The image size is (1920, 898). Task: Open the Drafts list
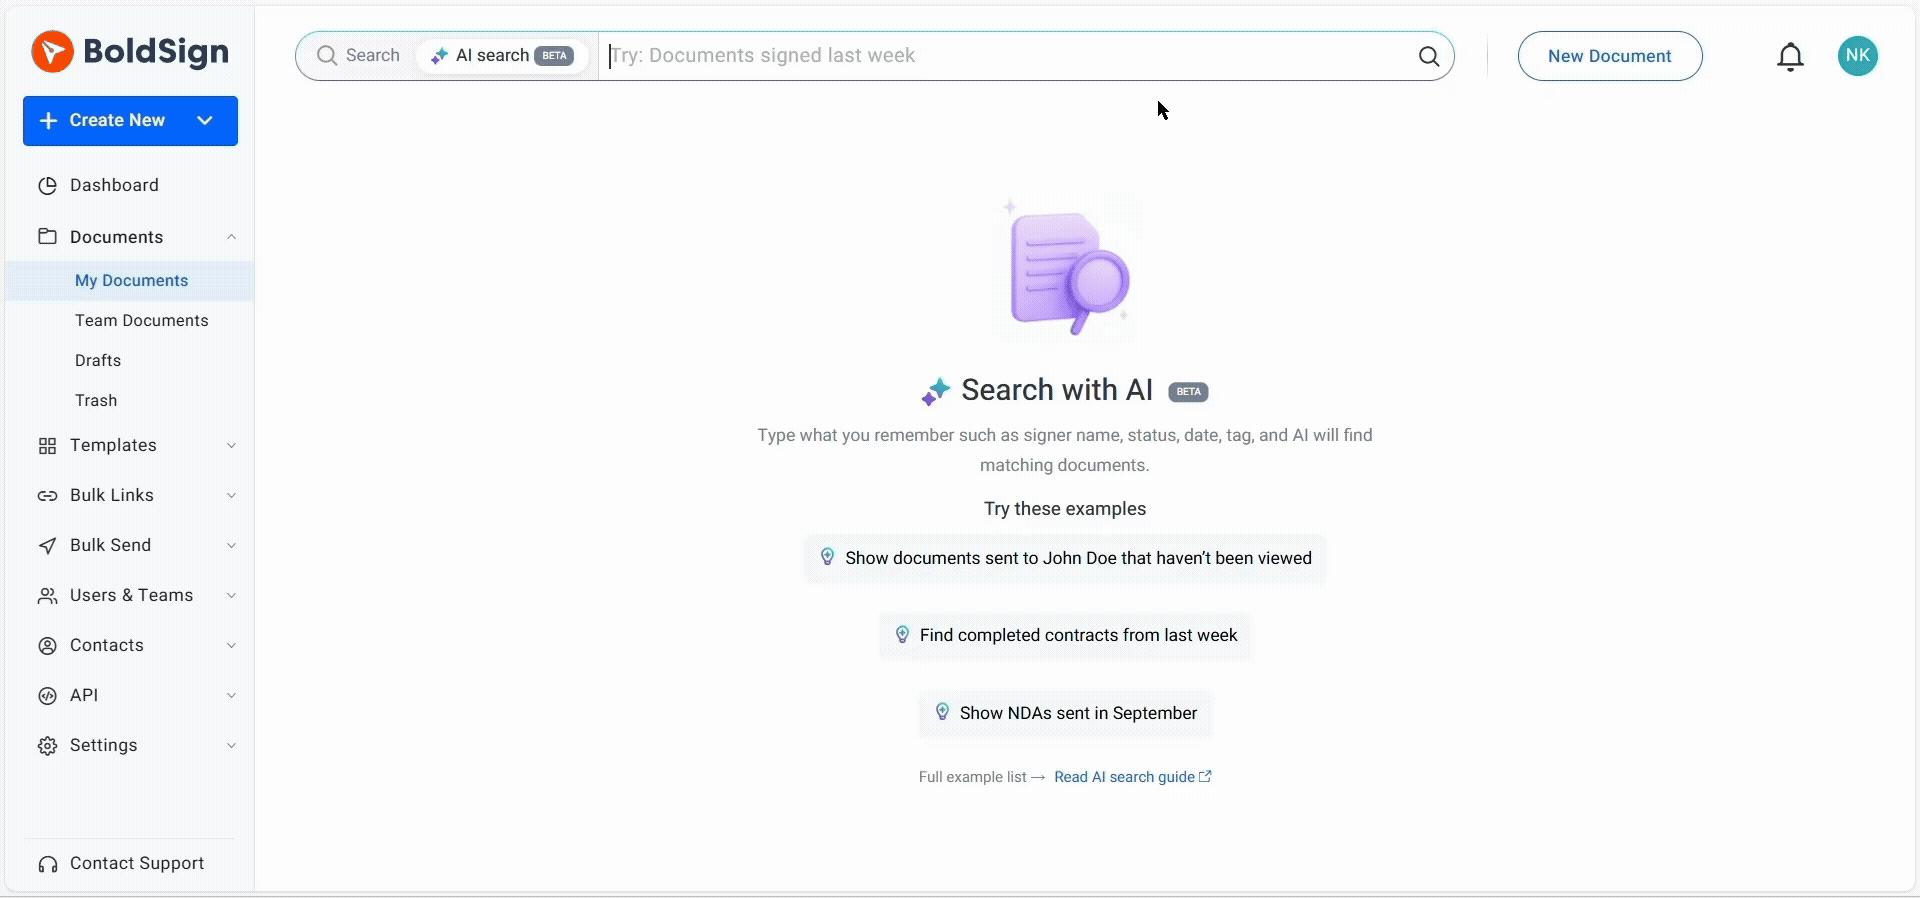[98, 361]
